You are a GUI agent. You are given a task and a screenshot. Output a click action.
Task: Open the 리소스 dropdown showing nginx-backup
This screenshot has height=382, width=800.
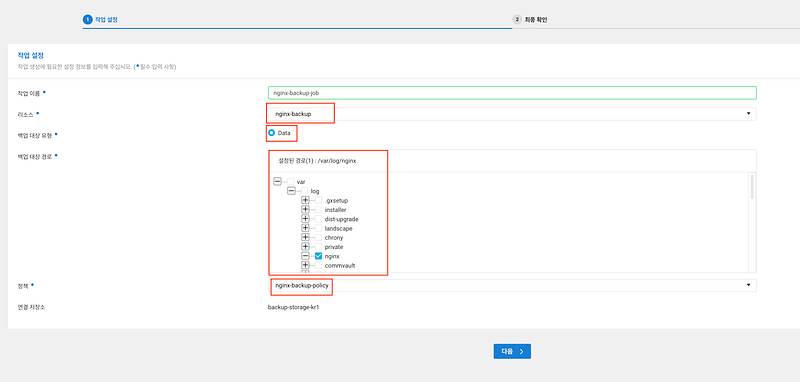(512, 114)
